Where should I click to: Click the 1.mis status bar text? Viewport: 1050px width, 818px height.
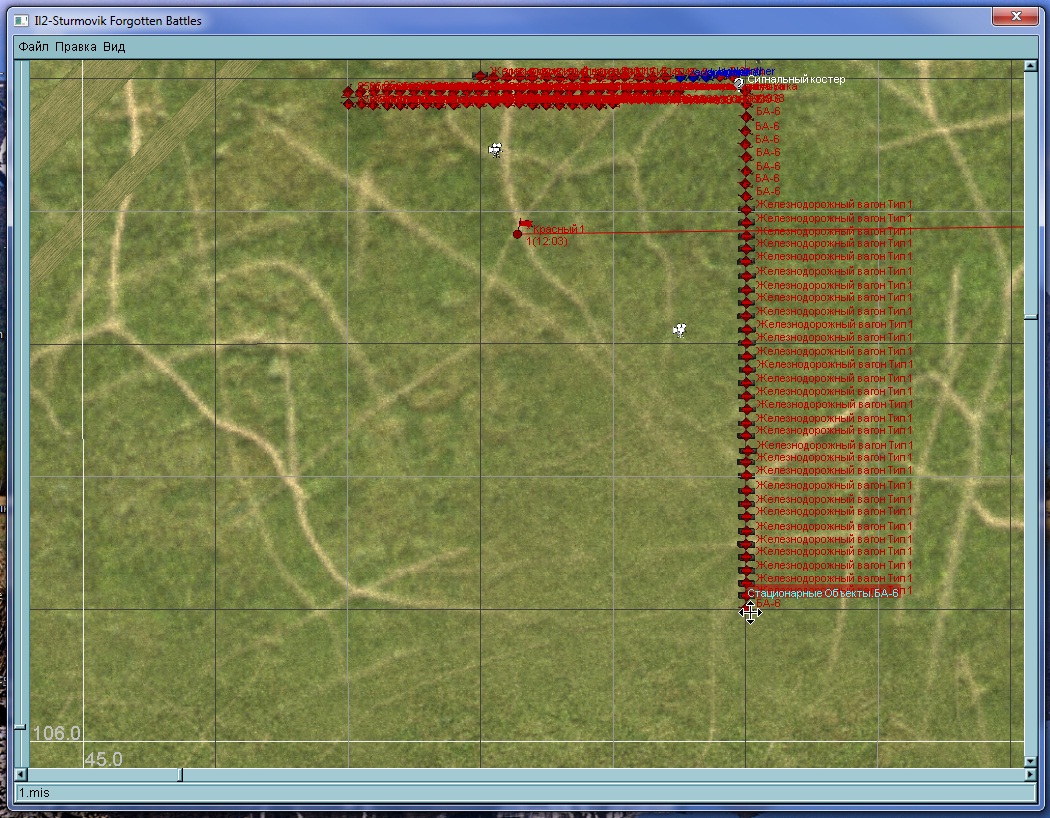pyautogui.click(x=34, y=793)
